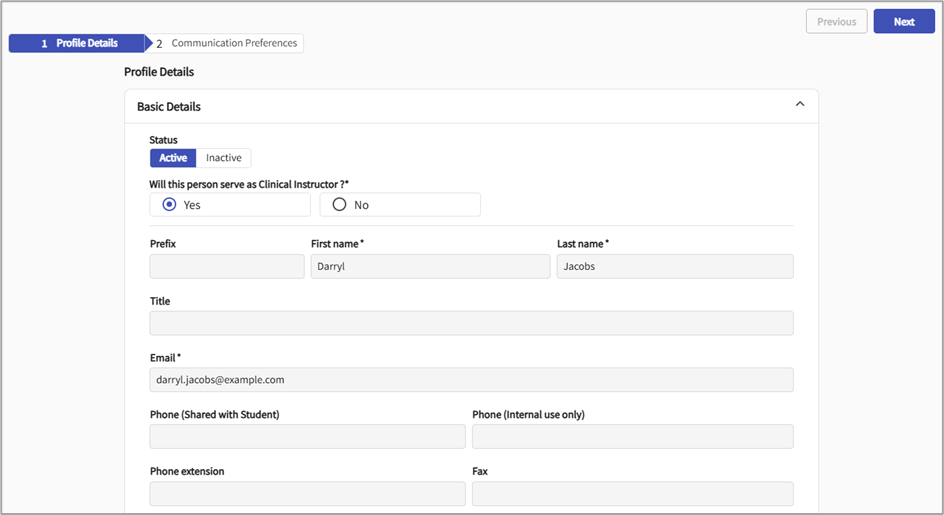The height and width of the screenshot is (515, 944).
Task: Focus the Title input field
Action: pos(471,323)
